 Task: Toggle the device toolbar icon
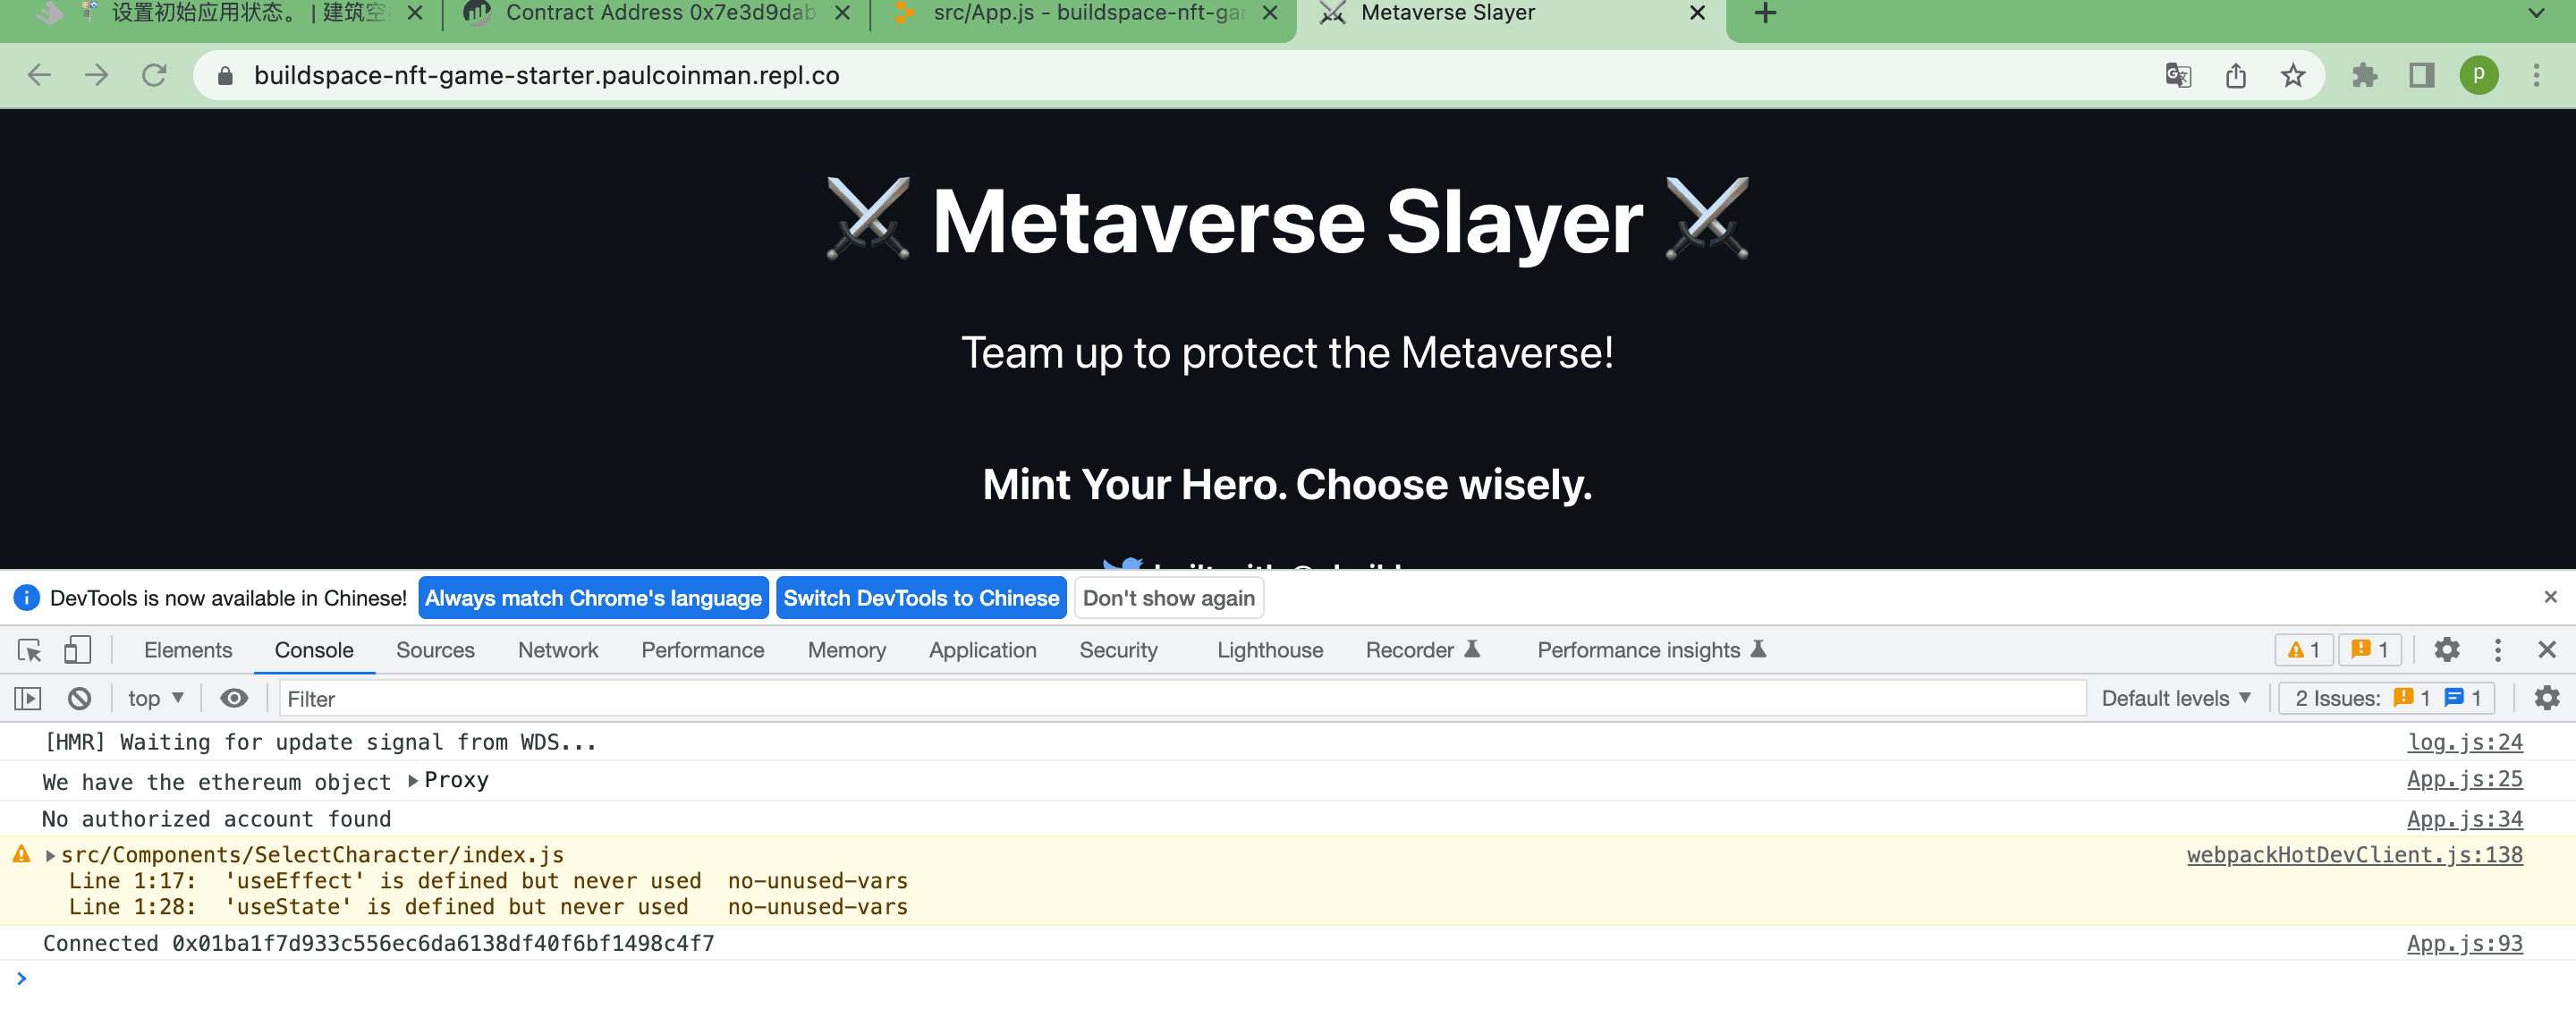tap(77, 650)
